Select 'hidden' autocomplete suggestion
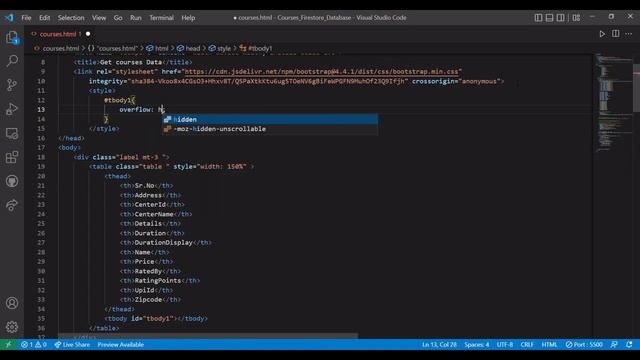 (270, 119)
